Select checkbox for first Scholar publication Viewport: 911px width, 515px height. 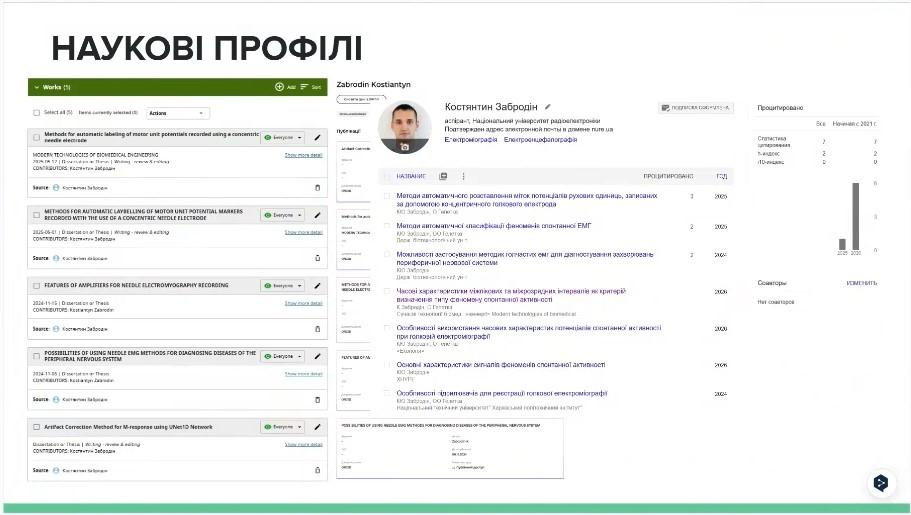coord(387,196)
